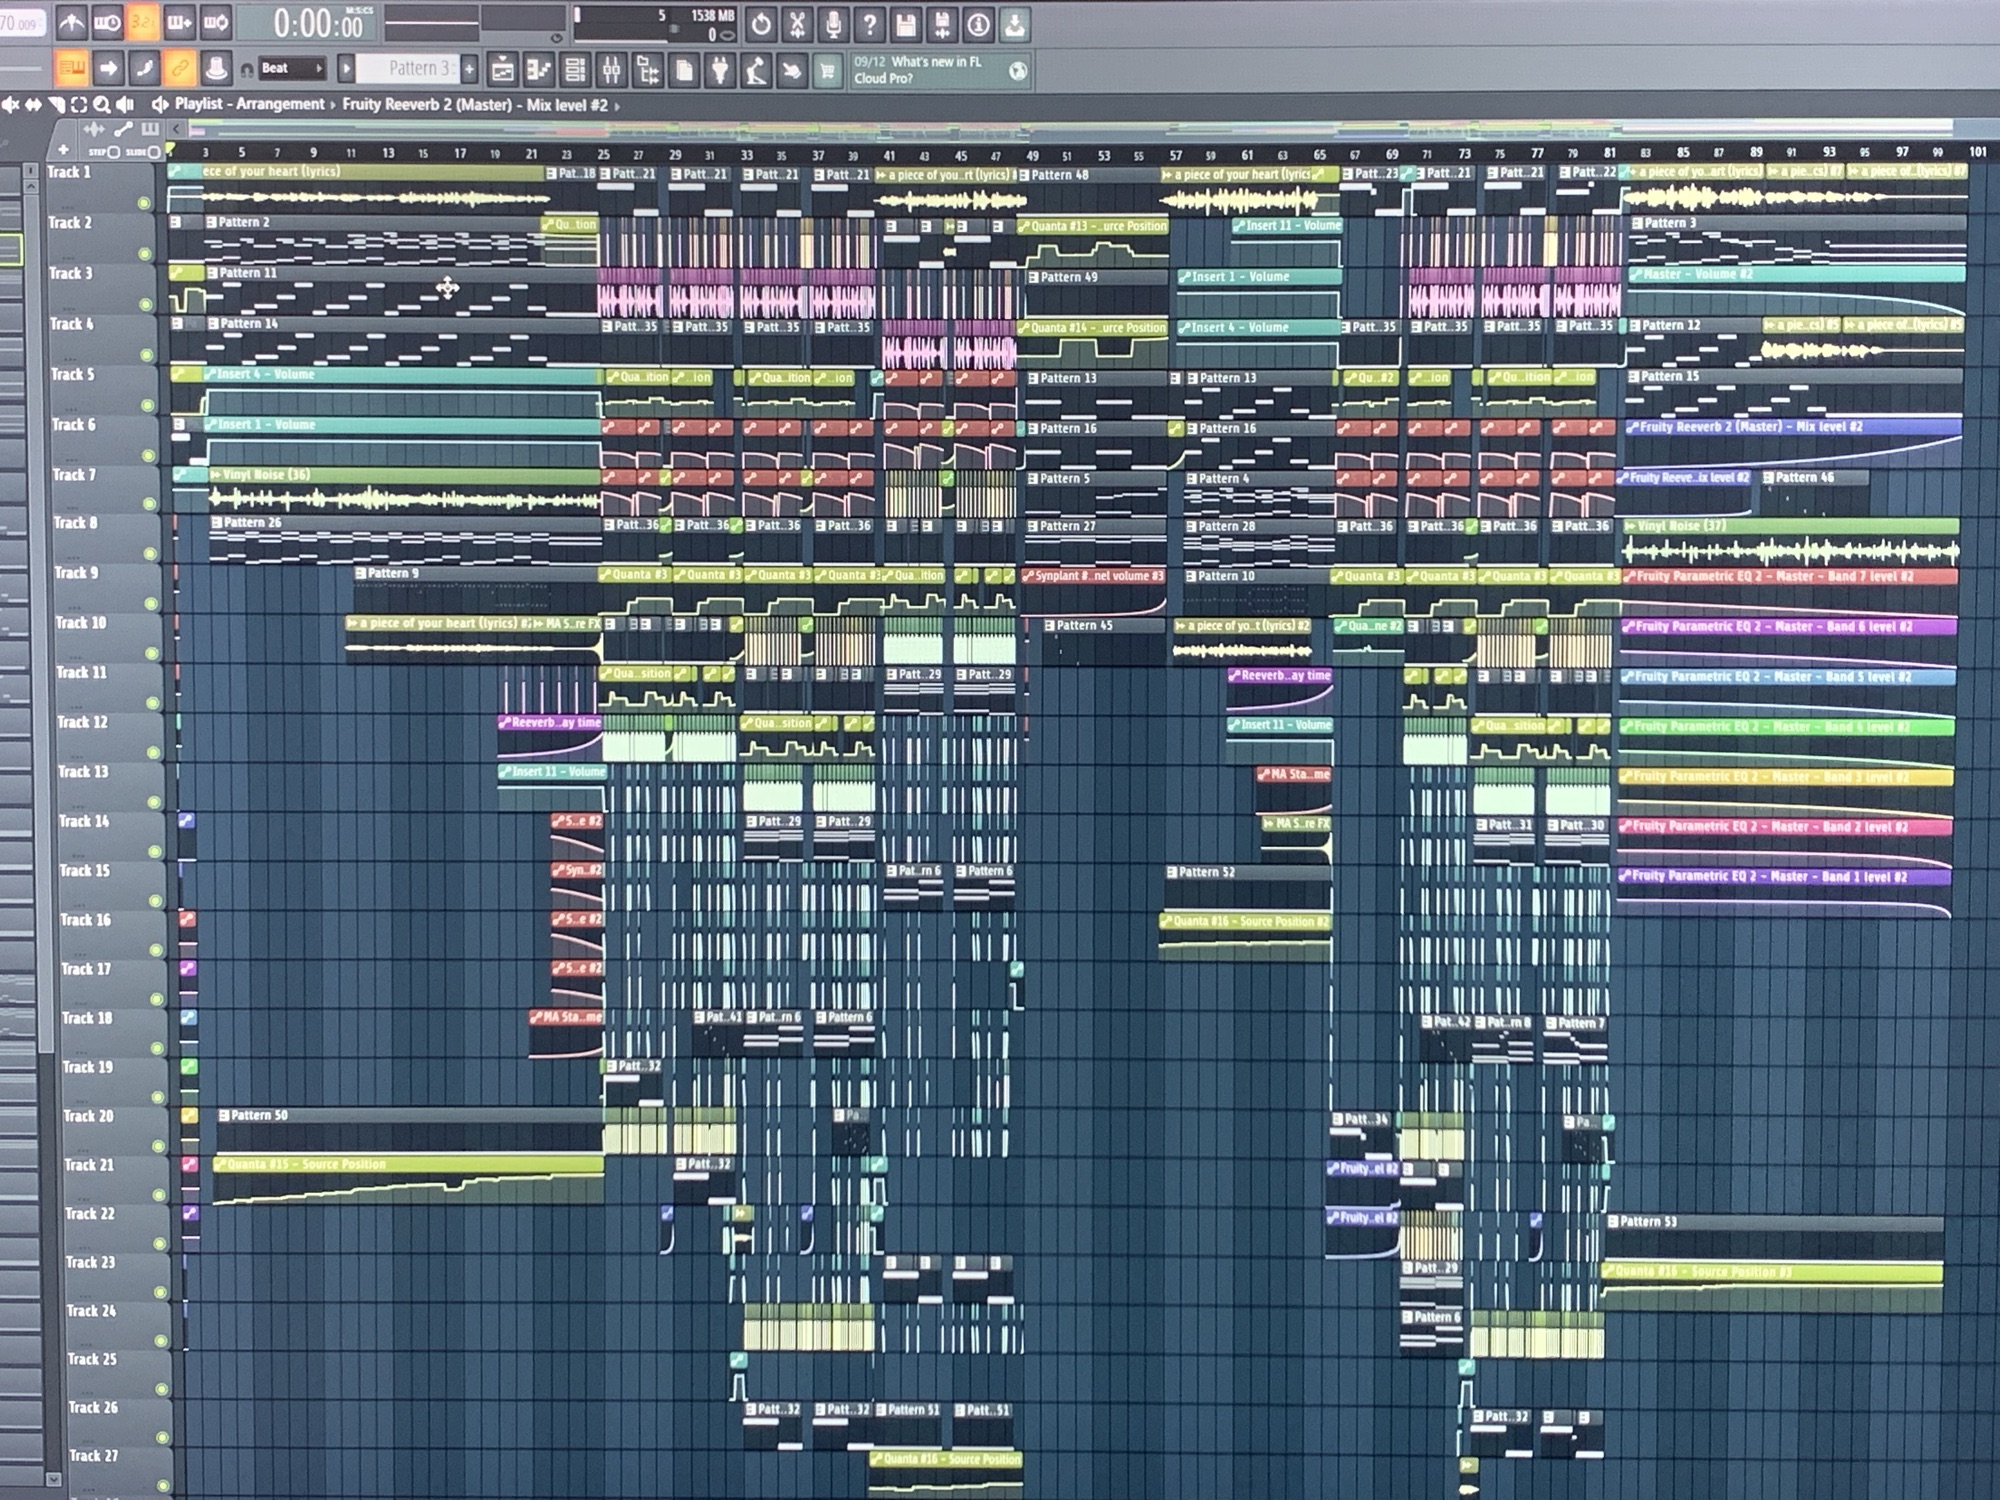The height and width of the screenshot is (1500, 2000).
Task: Mute Track 5 using its green LED
Action: pyautogui.click(x=147, y=405)
